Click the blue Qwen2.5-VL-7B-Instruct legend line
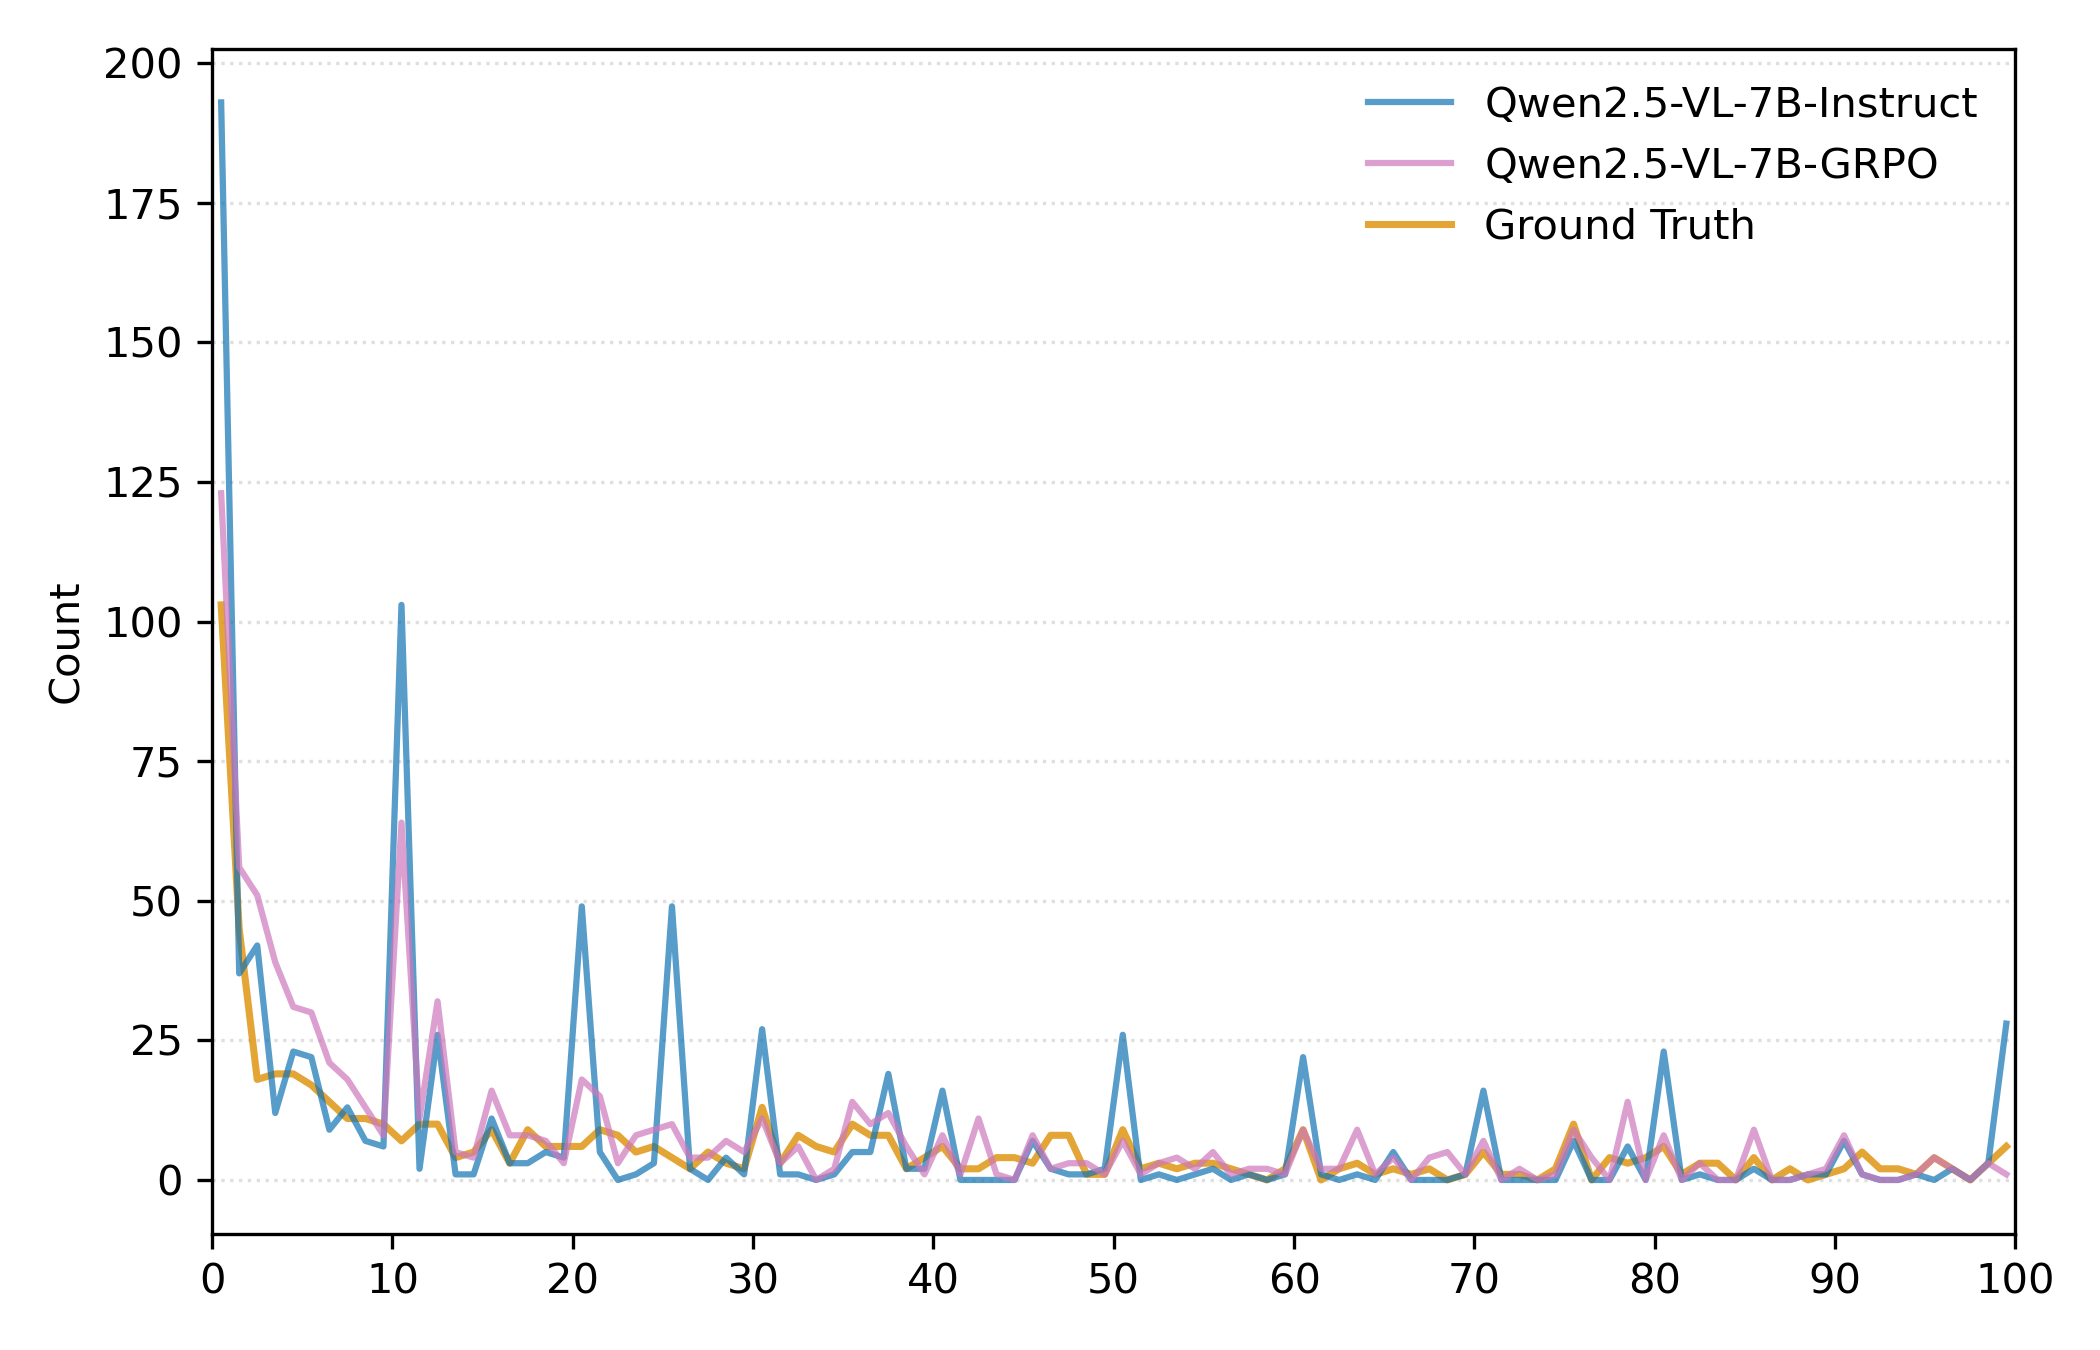The image size is (2100, 1350). 1409,102
